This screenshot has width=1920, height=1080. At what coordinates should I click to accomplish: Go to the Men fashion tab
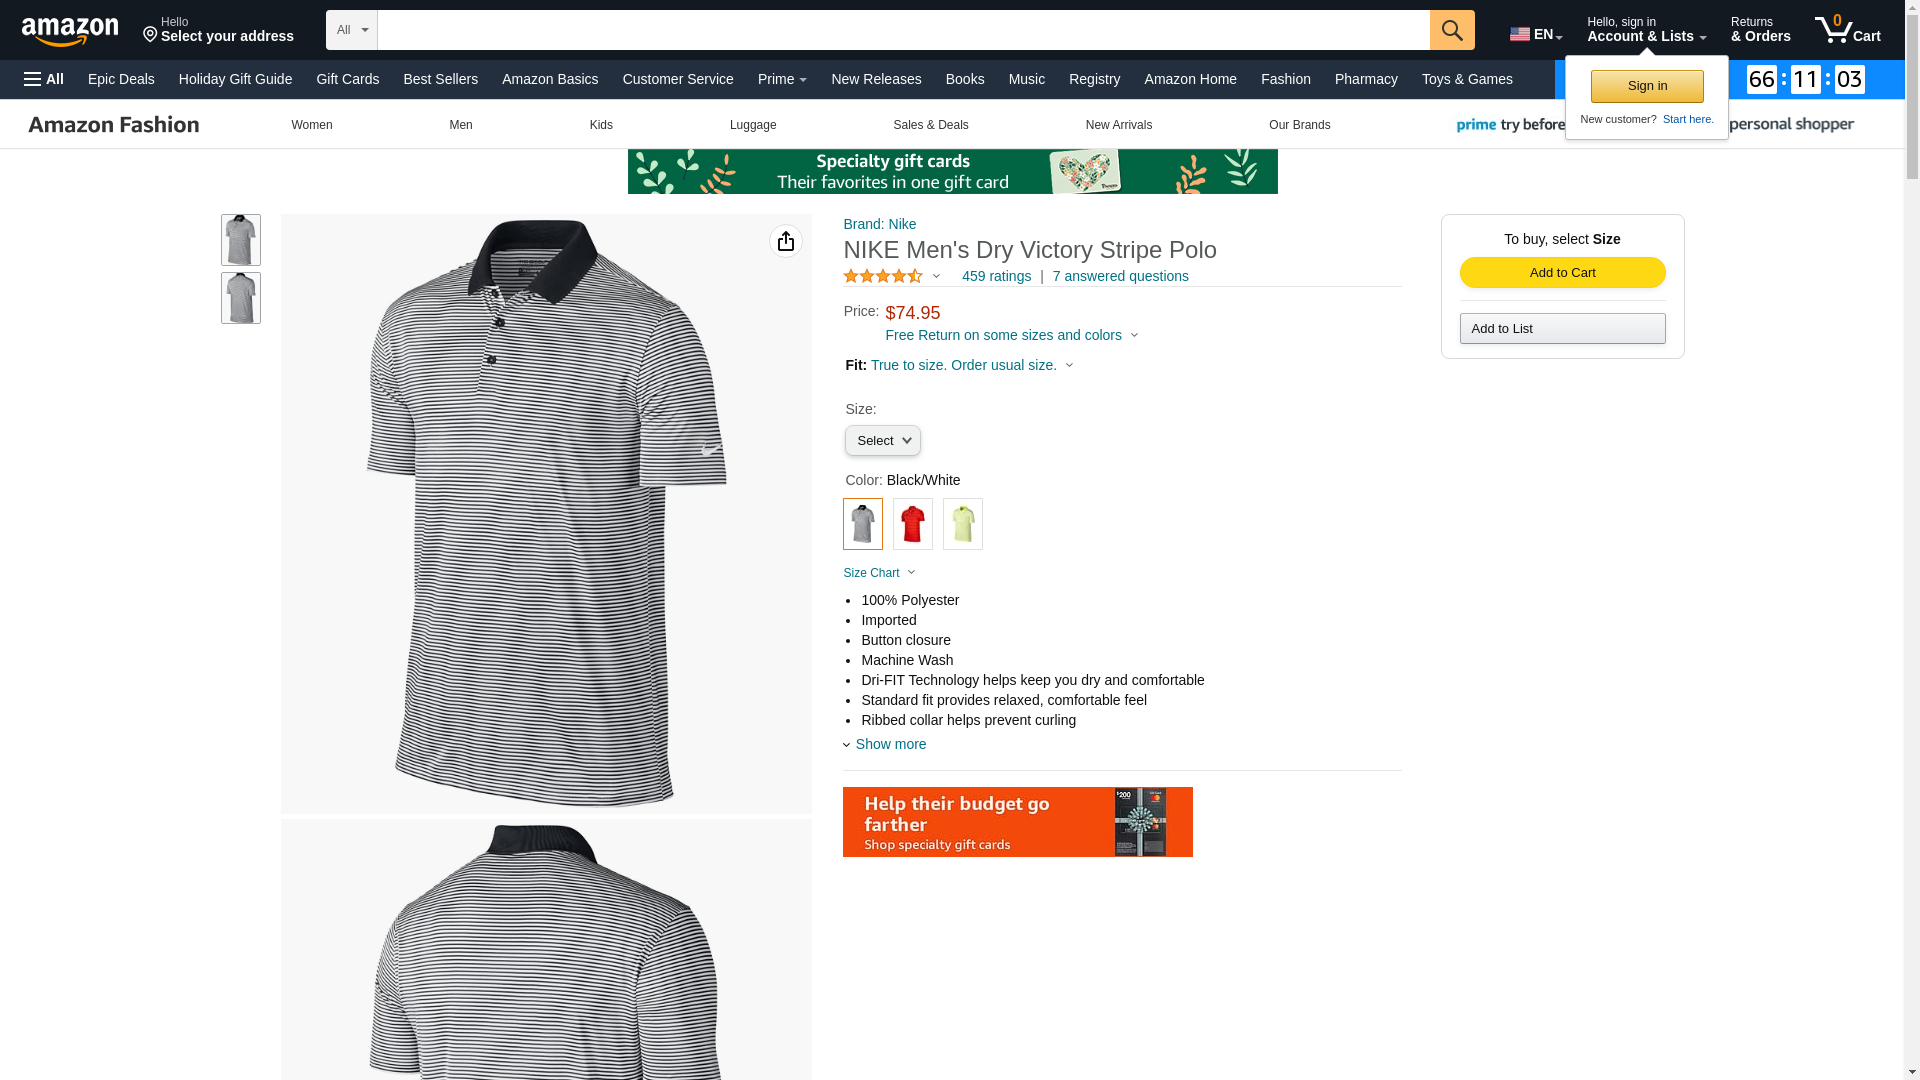pos(460,125)
